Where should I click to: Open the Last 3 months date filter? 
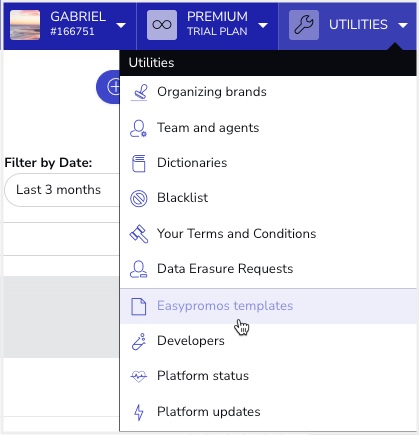tap(62, 190)
